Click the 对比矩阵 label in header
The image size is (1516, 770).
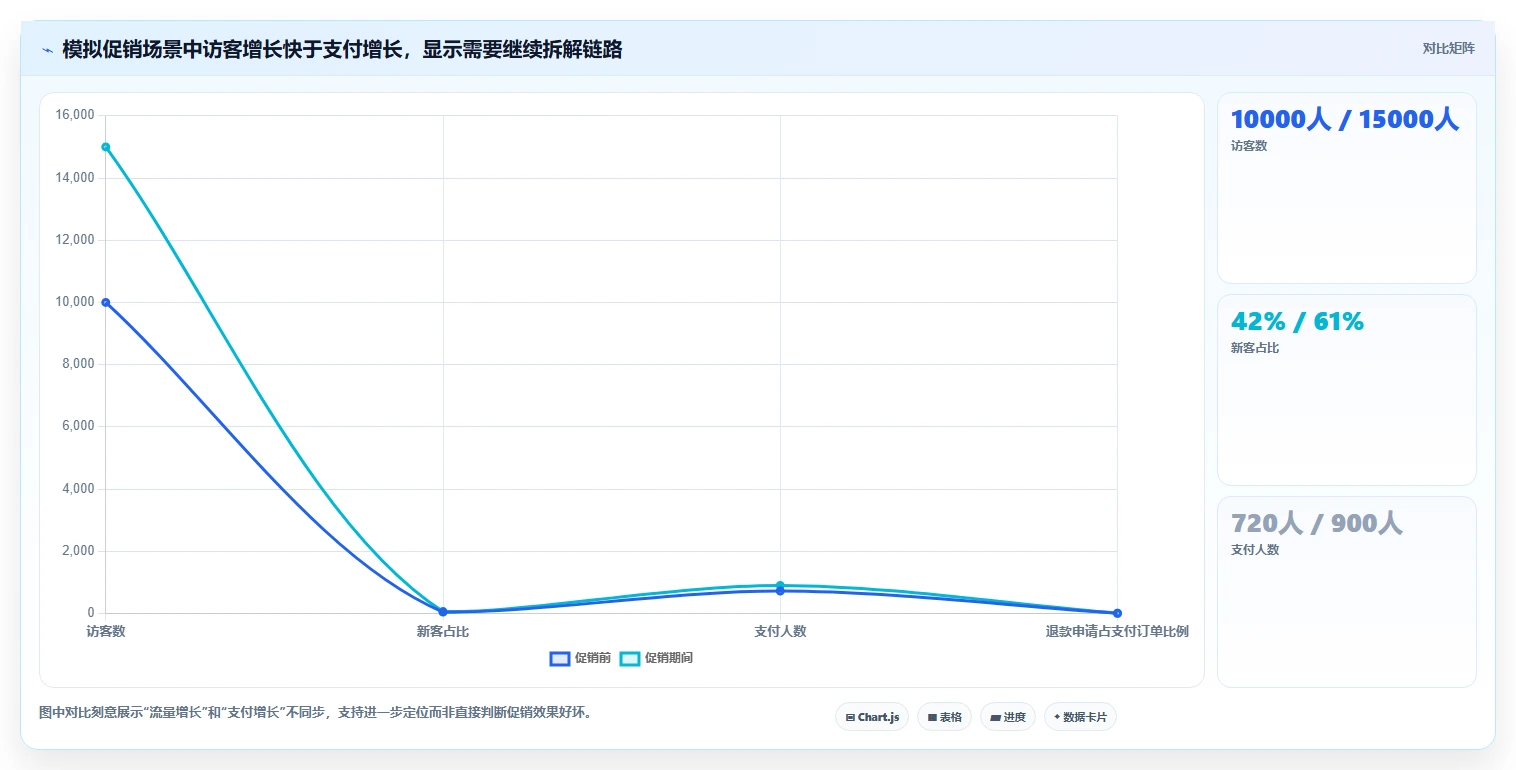[x=1448, y=49]
